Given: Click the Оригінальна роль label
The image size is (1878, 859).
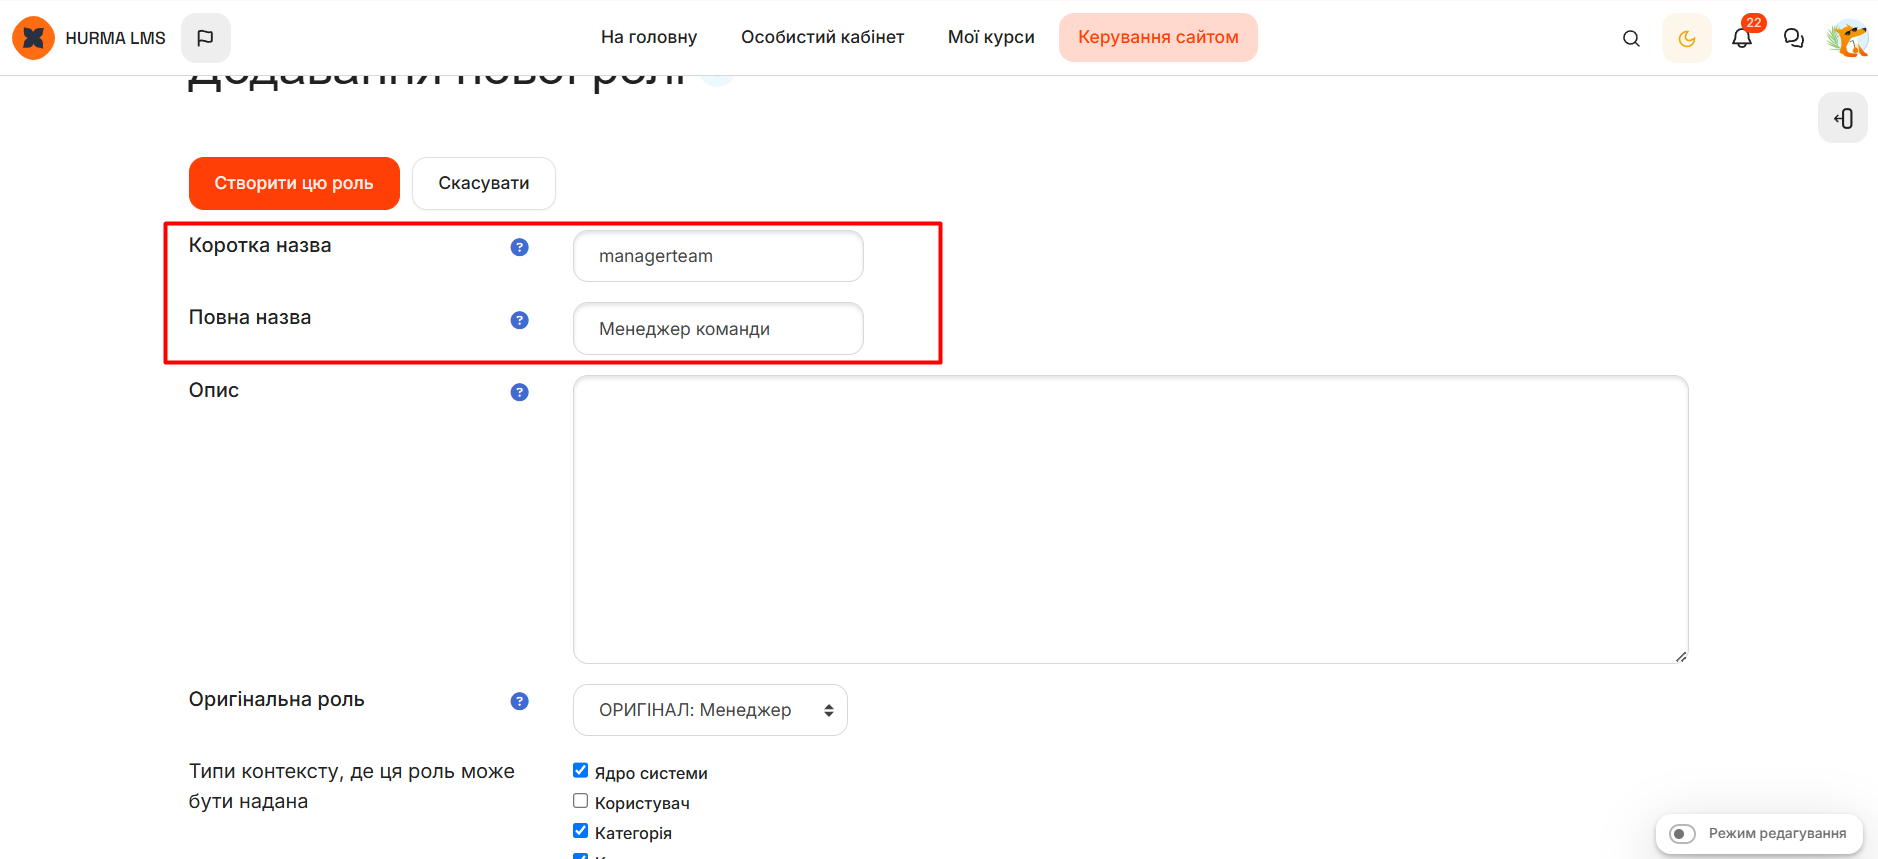Looking at the screenshot, I should coord(277,699).
